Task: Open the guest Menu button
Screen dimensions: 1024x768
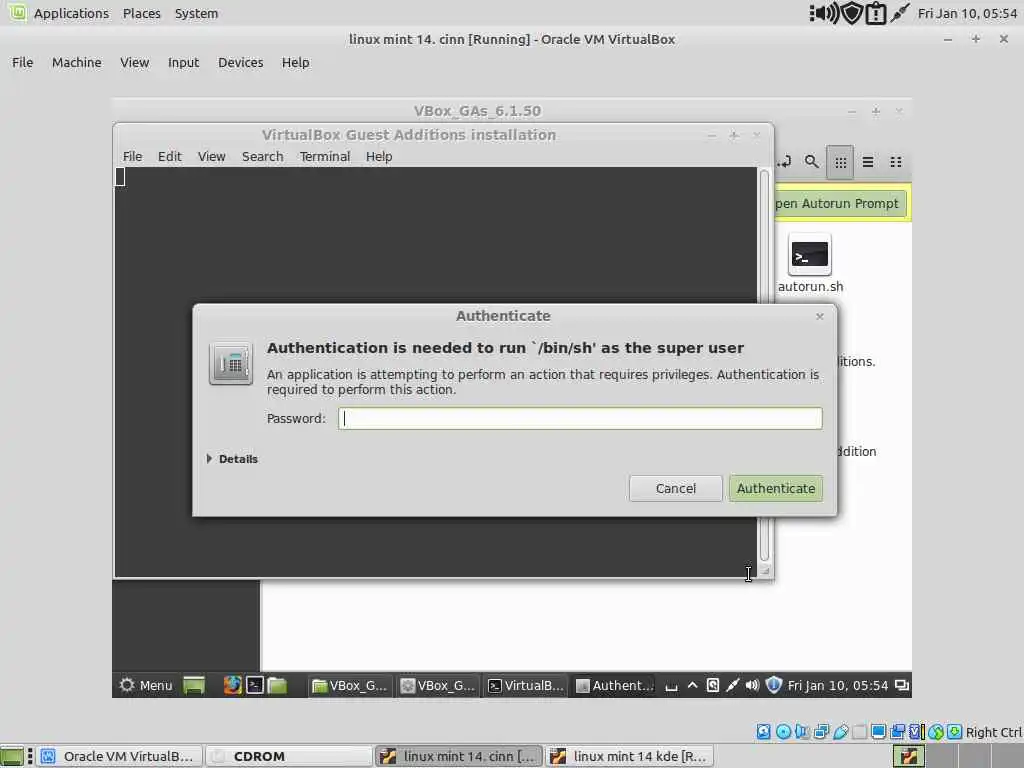Action: point(146,685)
